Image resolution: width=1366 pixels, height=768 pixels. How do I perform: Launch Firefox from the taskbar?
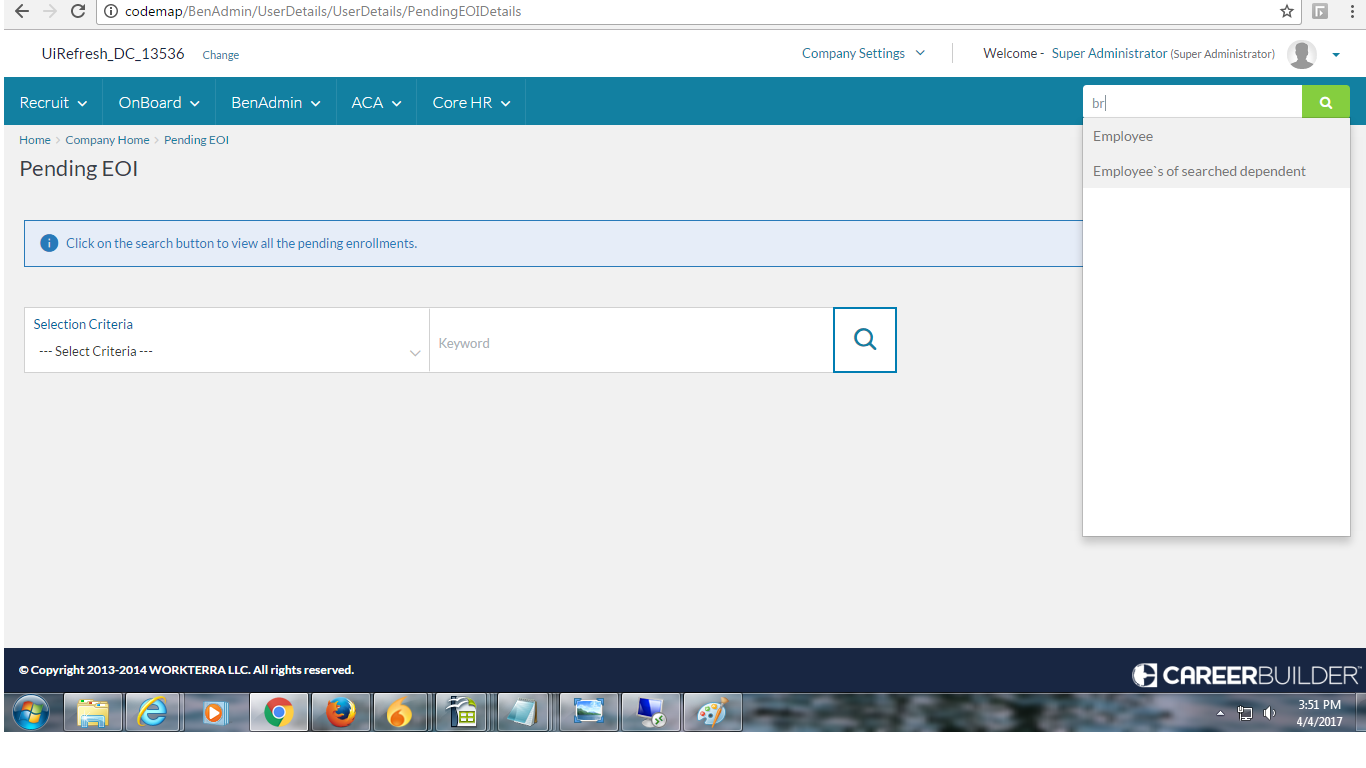pos(341,712)
